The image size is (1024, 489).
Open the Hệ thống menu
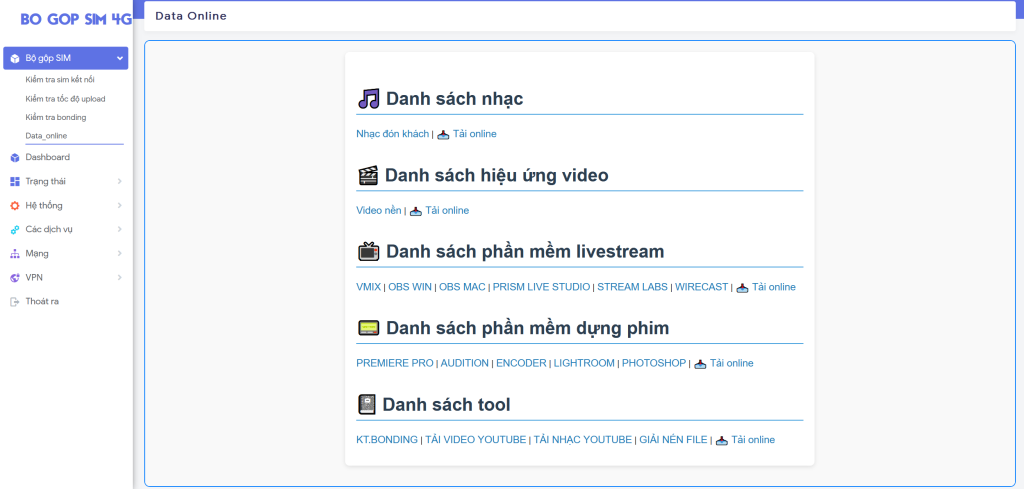(x=44, y=206)
